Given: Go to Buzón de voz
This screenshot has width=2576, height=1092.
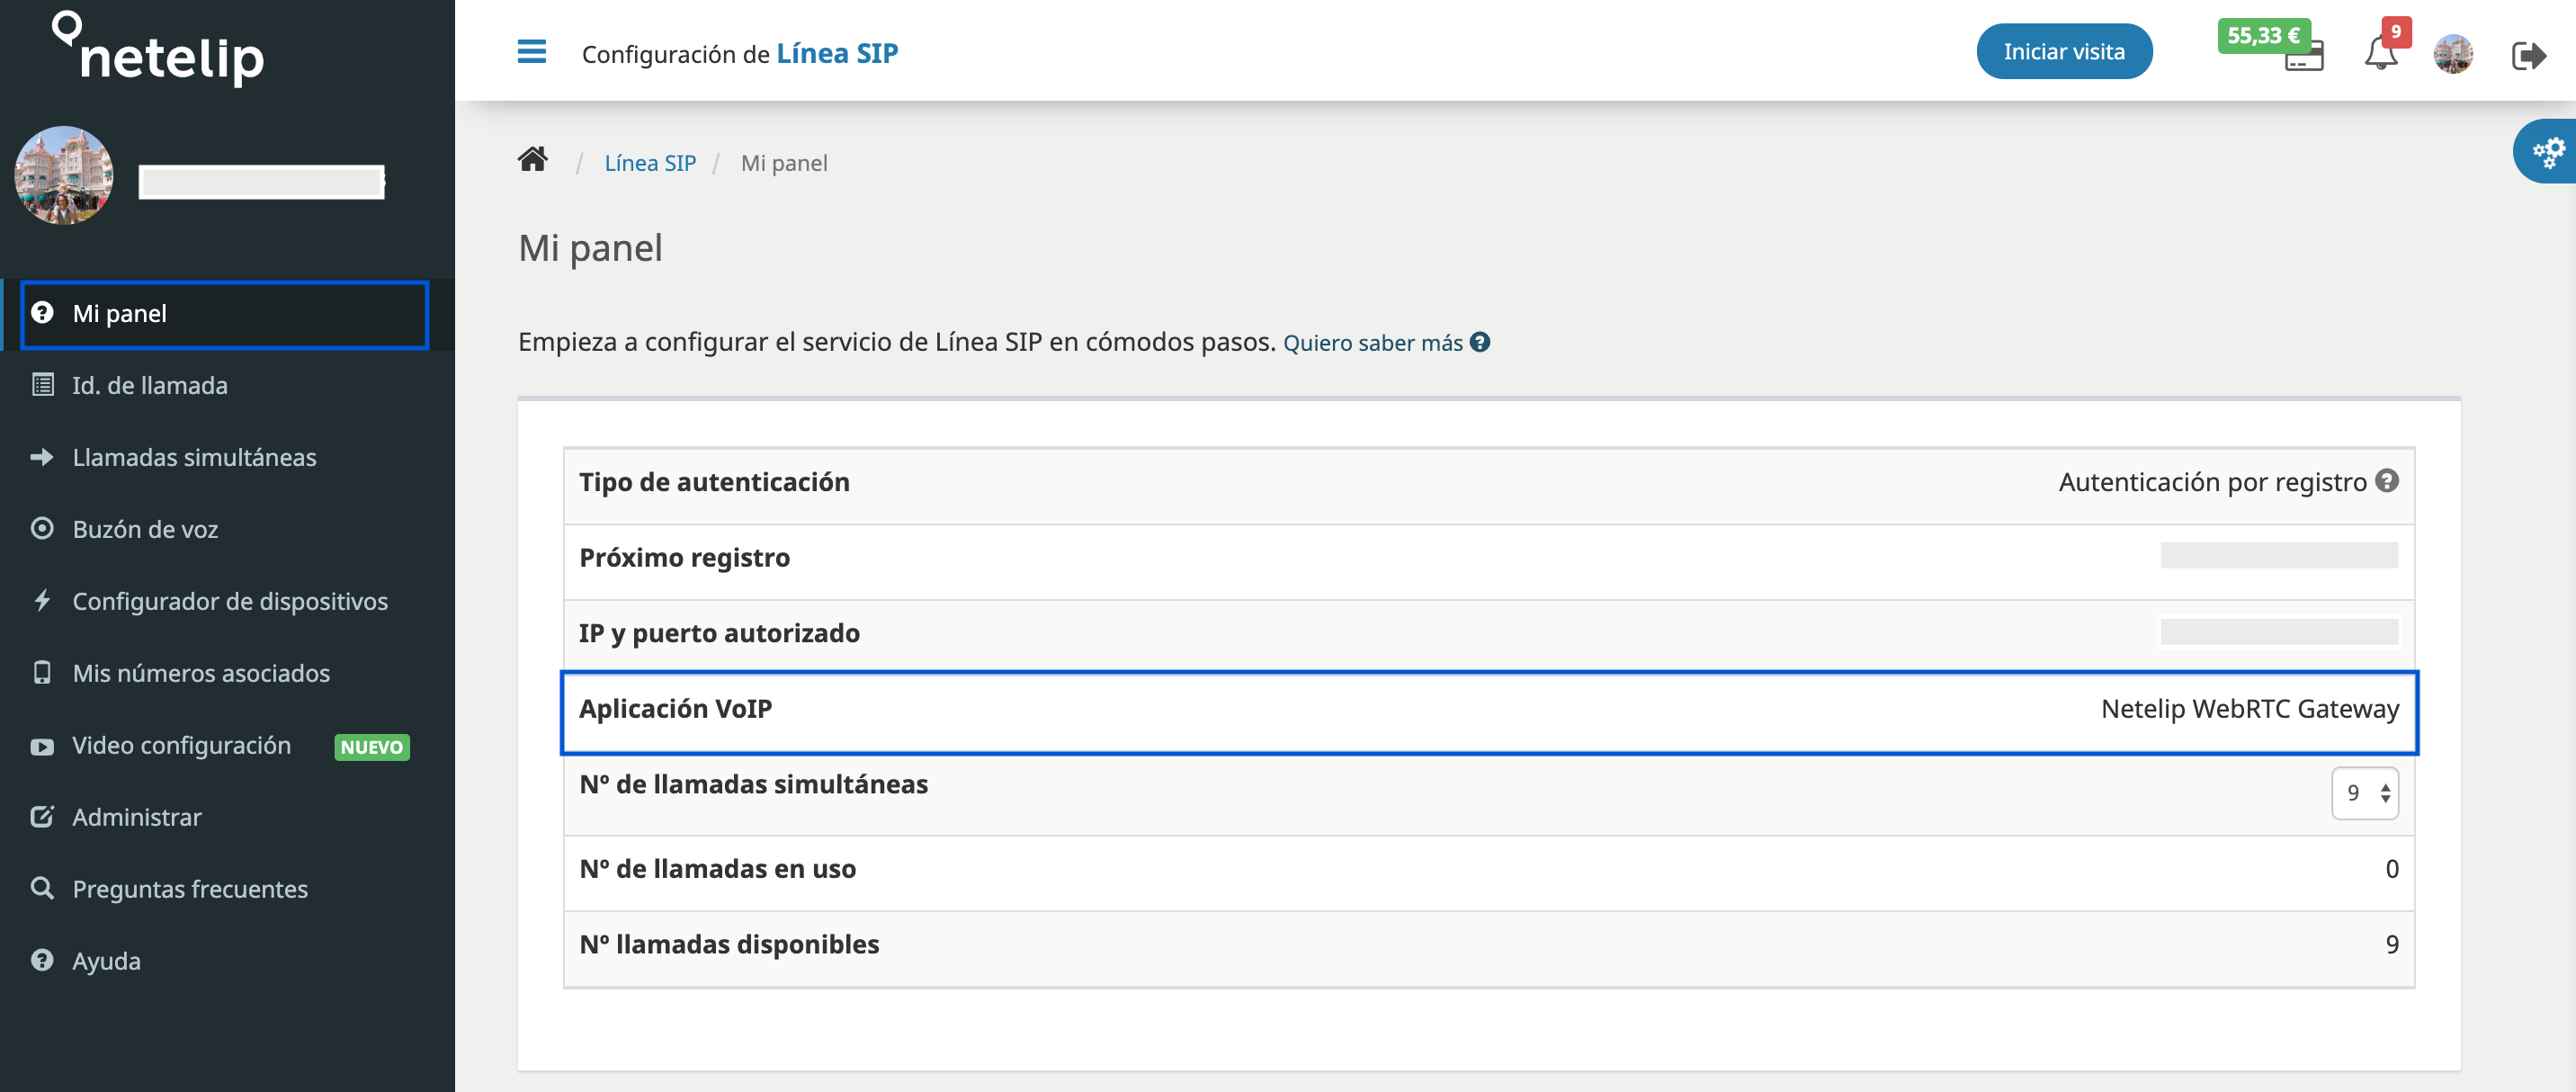Looking at the screenshot, I should [145, 529].
